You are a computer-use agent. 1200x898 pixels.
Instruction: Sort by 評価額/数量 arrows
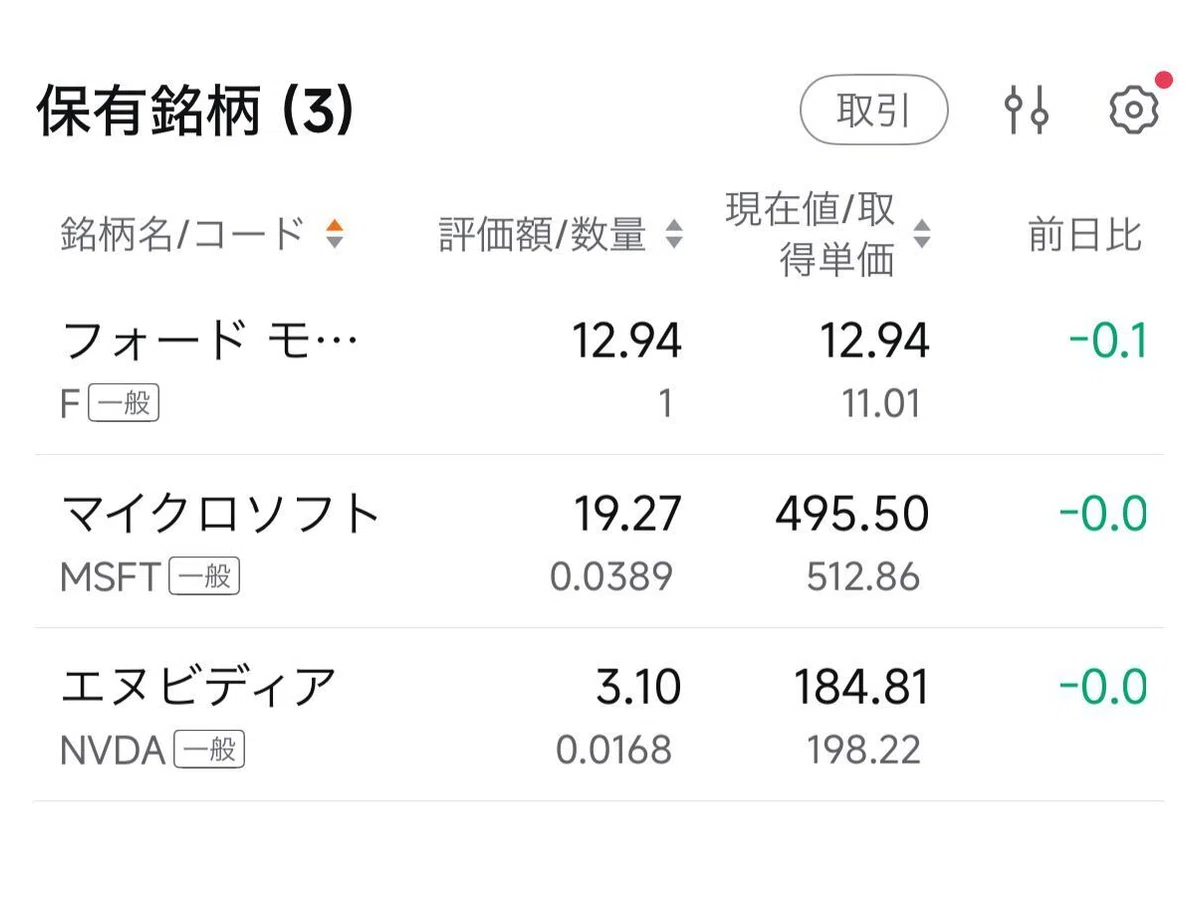click(674, 235)
